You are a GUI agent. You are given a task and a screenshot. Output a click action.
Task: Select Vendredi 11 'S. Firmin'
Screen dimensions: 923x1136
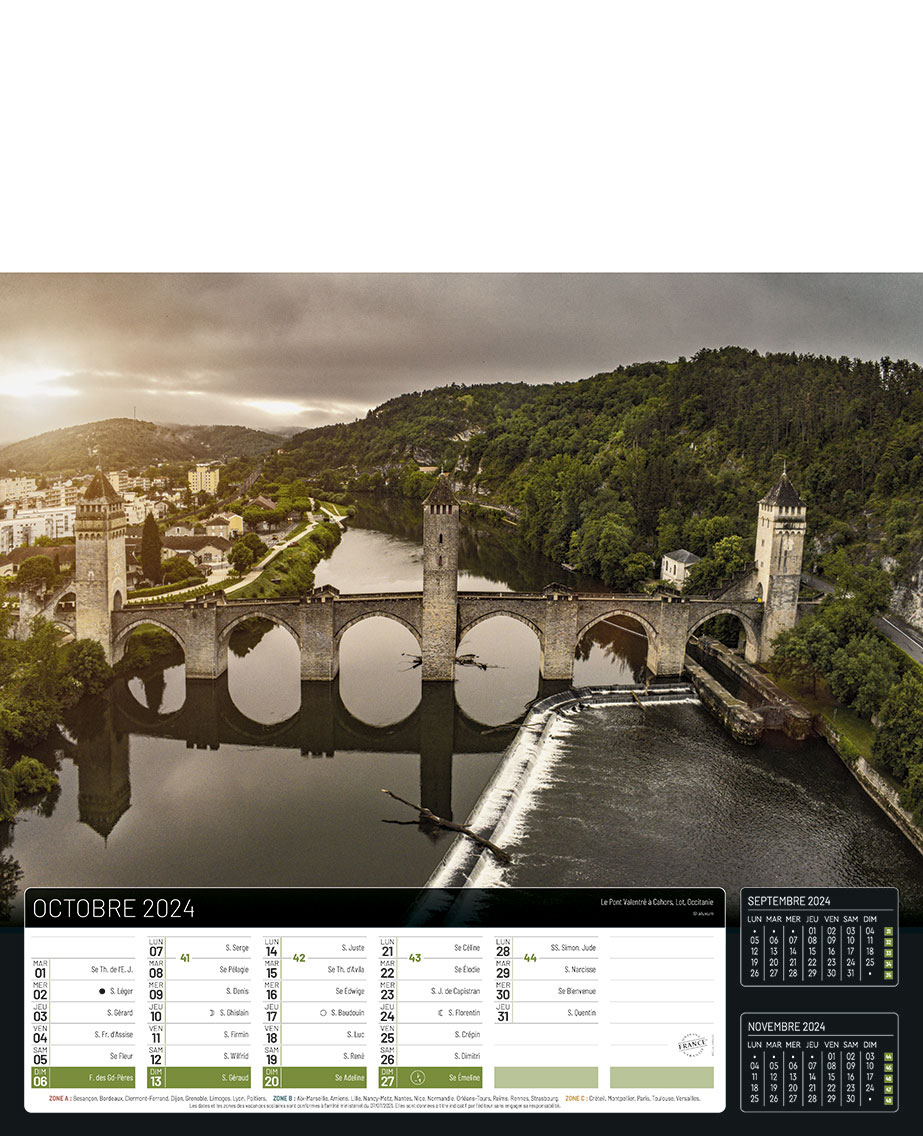(199, 1035)
